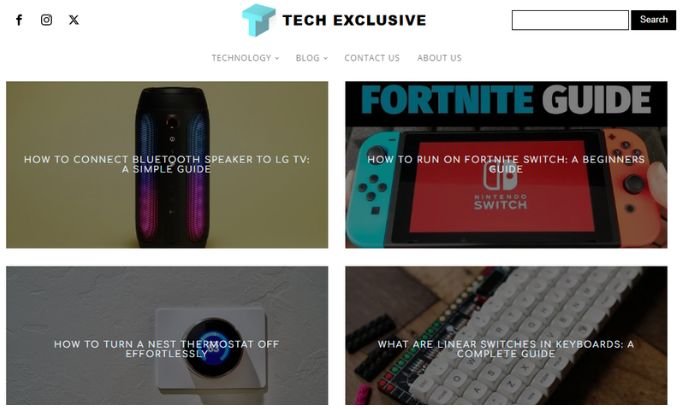Open the linear switches keyboards article
This screenshot has width=680, height=409.
coord(506,349)
